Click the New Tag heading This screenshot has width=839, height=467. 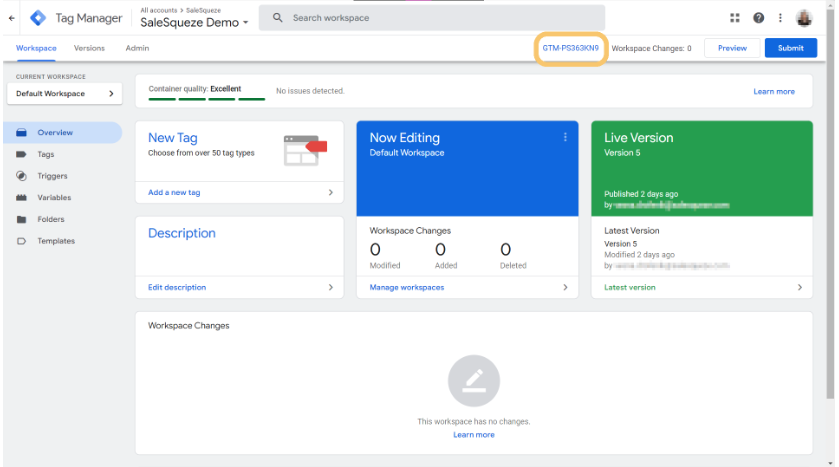tap(173, 137)
